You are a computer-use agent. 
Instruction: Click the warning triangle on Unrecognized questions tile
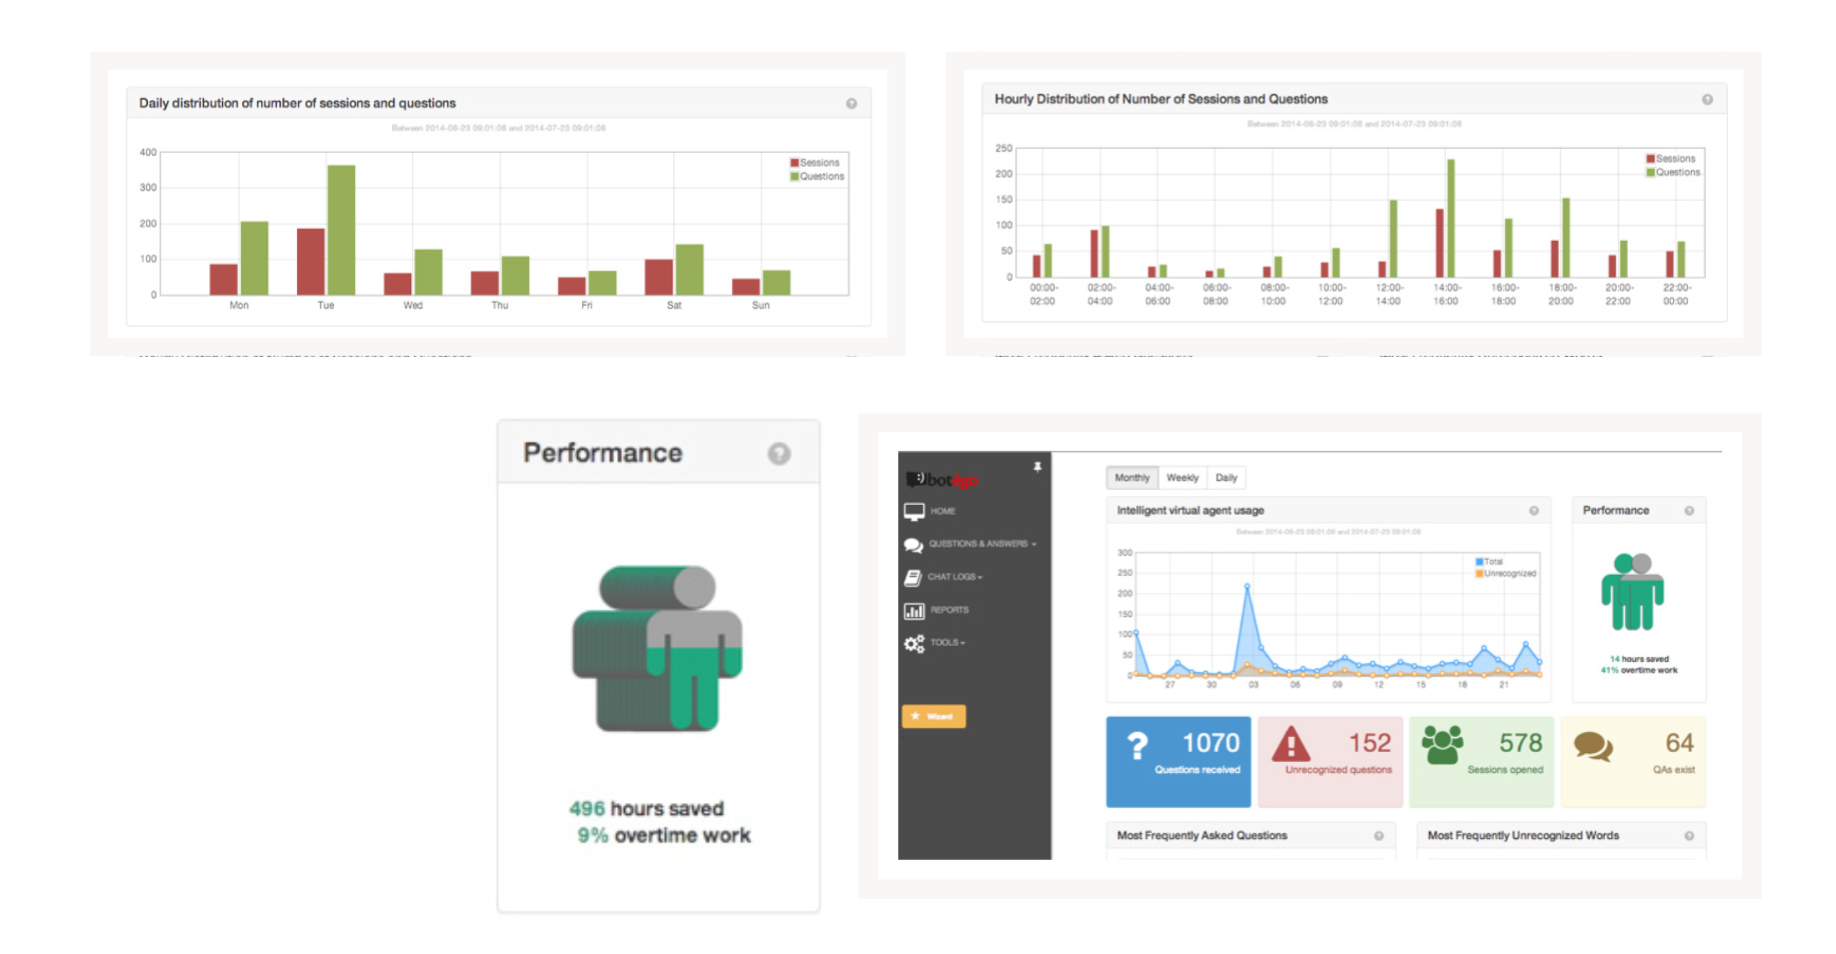pos(1291,744)
